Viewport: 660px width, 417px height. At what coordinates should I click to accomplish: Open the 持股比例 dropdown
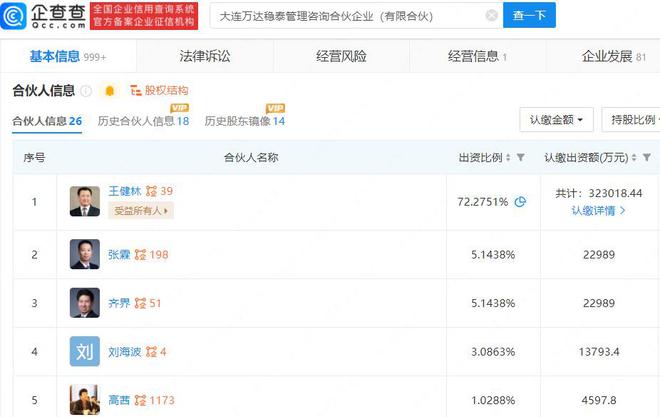(x=631, y=120)
